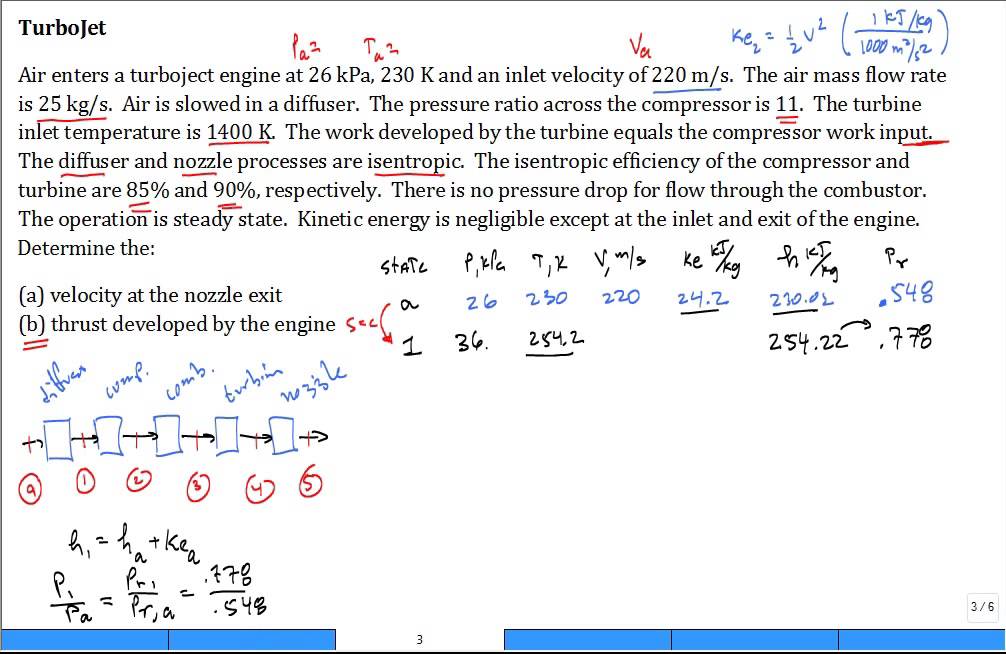This screenshot has width=1006, height=654.
Task: Jump to page 6 segment in bottom page strip
Action: [x=922, y=639]
